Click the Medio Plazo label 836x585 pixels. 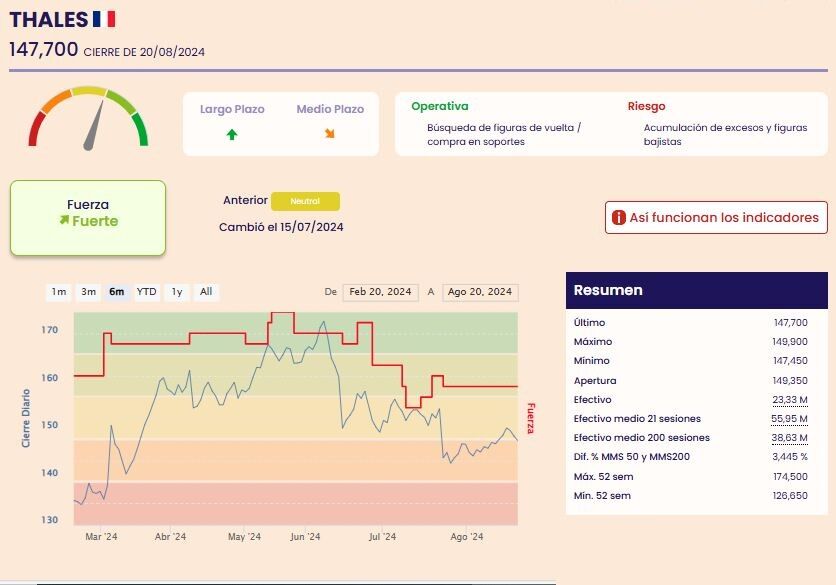[x=330, y=109]
